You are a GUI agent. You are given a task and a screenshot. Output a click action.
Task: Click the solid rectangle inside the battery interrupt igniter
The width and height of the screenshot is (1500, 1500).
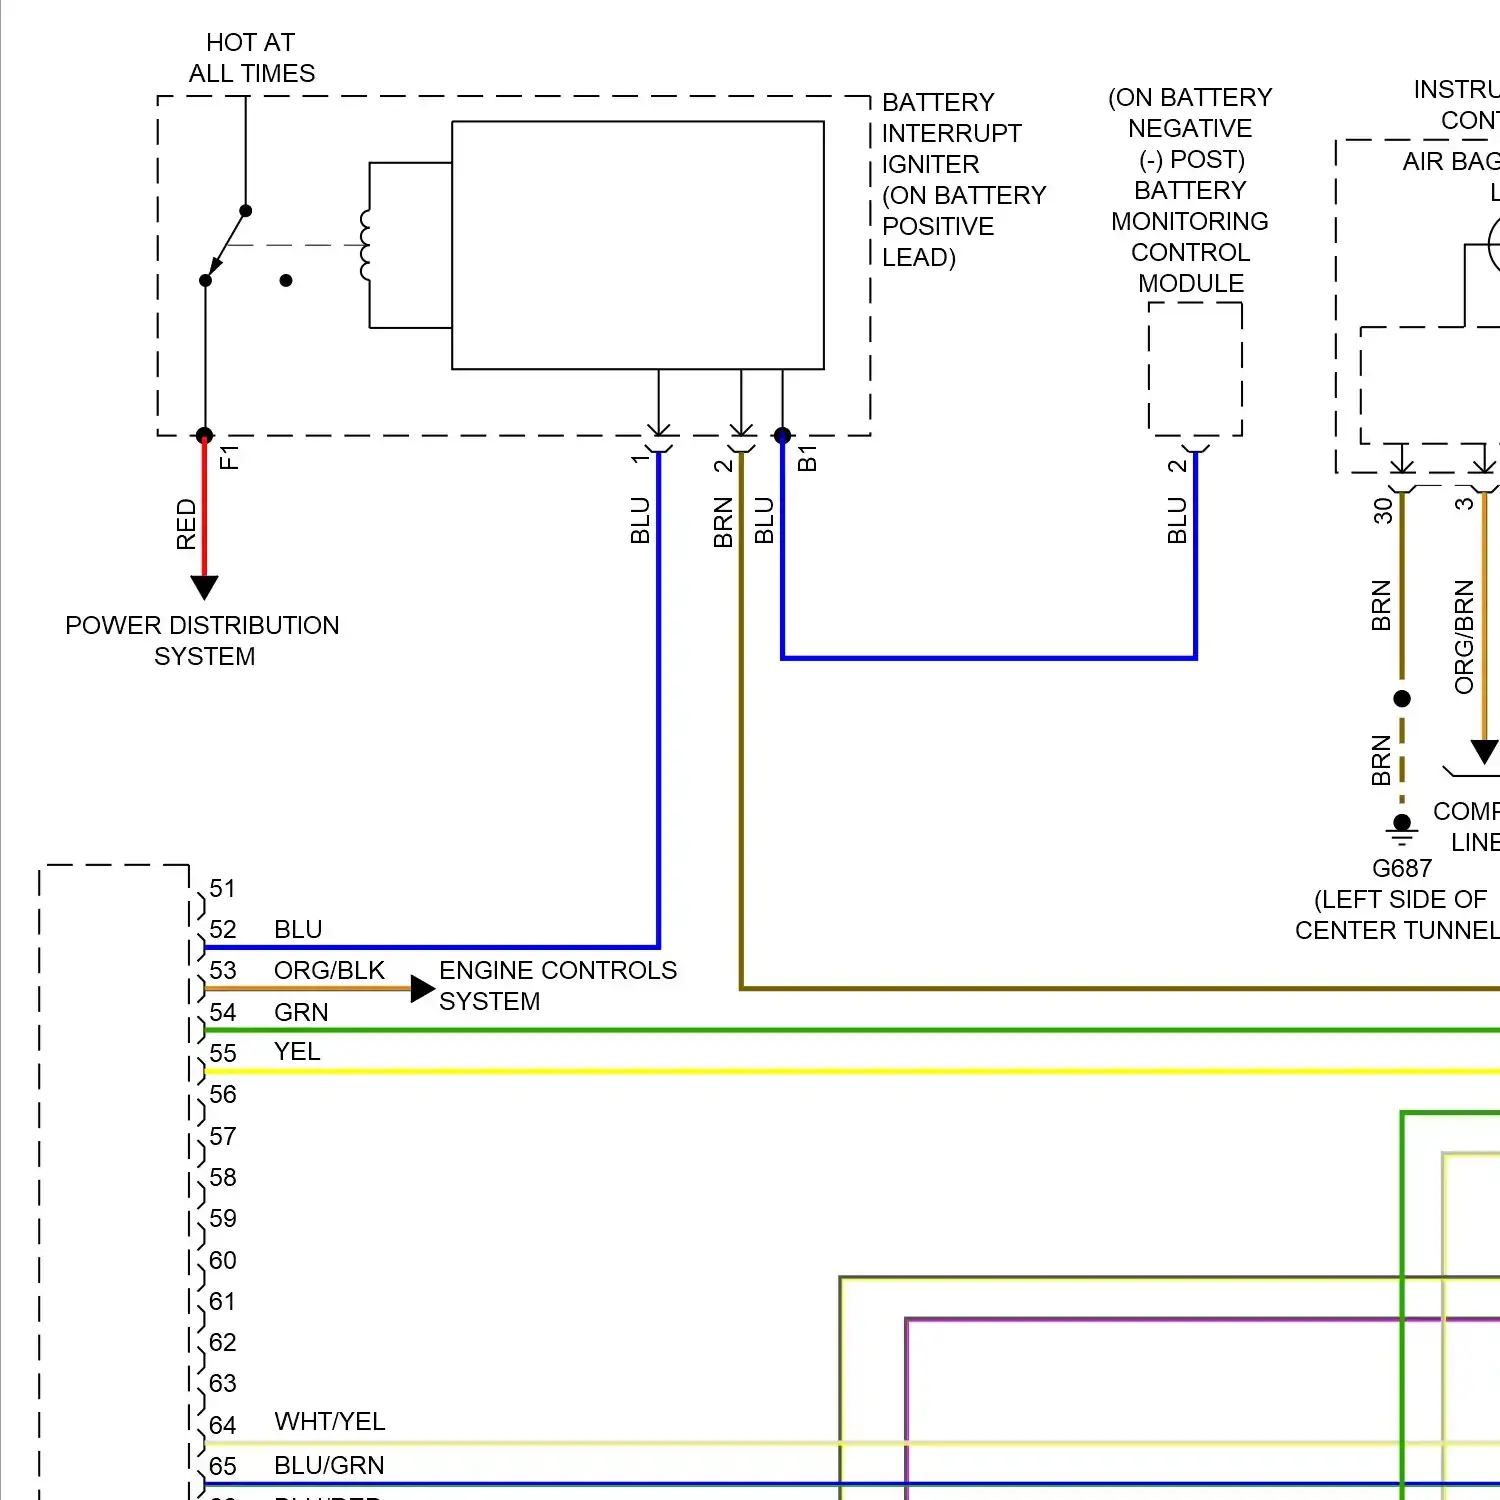point(638,245)
